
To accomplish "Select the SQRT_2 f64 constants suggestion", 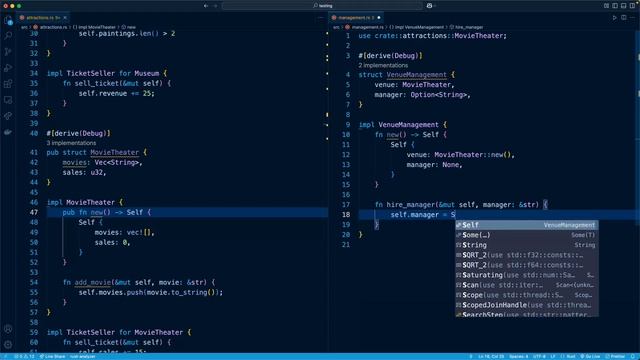I will tap(527, 265).
